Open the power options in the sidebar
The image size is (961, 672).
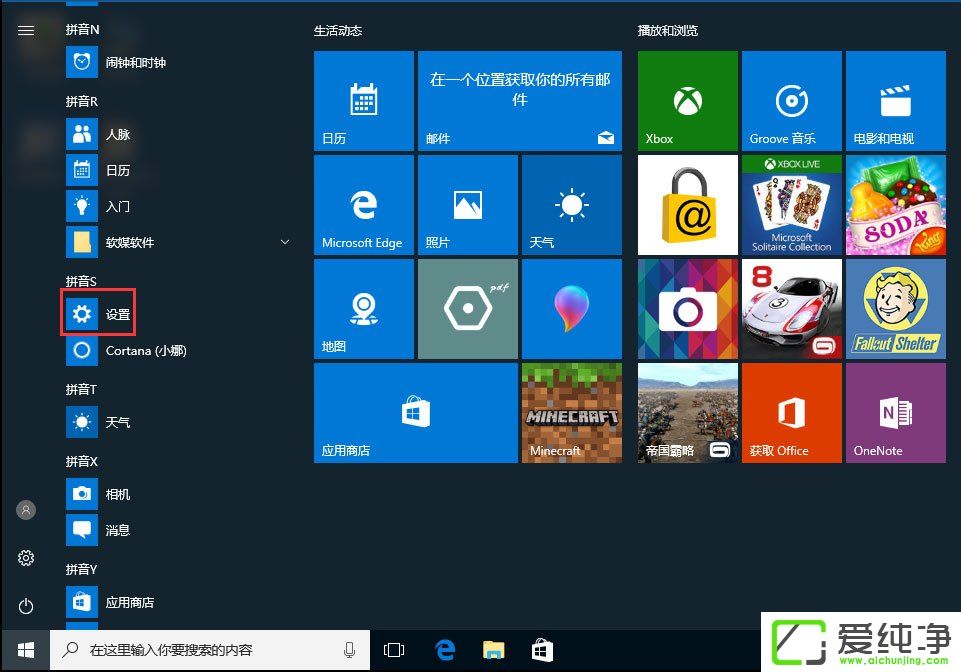(x=26, y=606)
